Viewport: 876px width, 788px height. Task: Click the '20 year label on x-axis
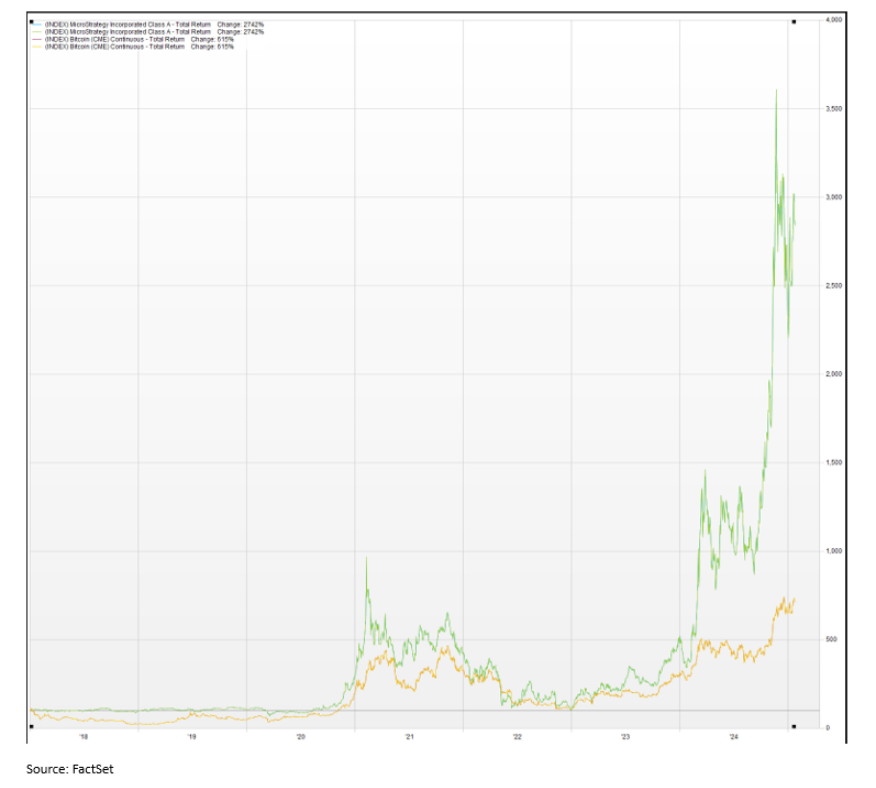click(301, 737)
